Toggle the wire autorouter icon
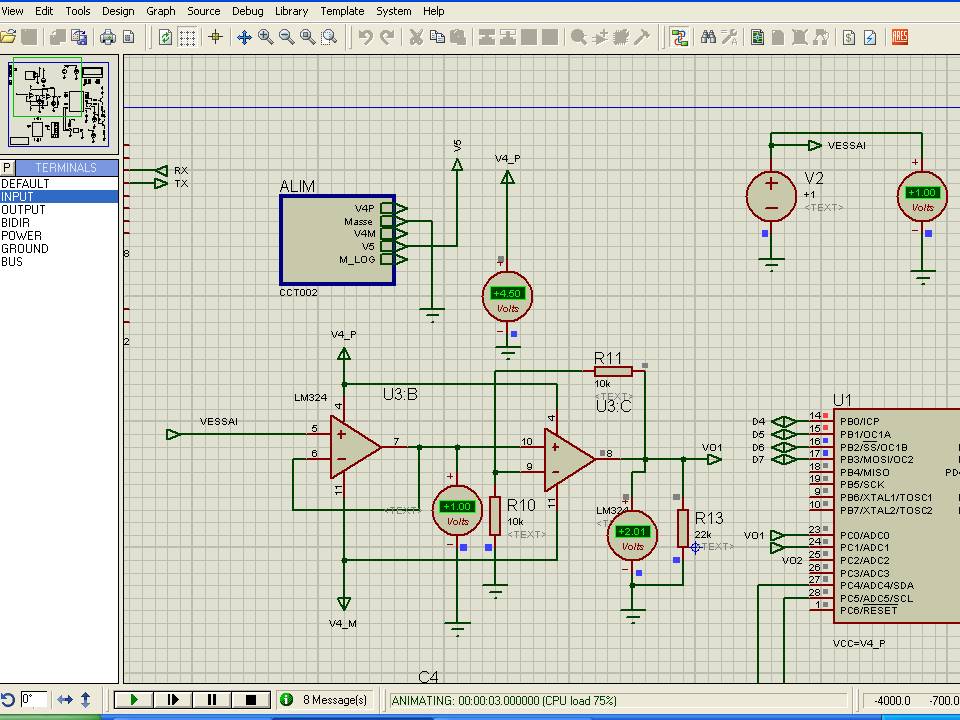The image size is (960, 720). point(680,37)
